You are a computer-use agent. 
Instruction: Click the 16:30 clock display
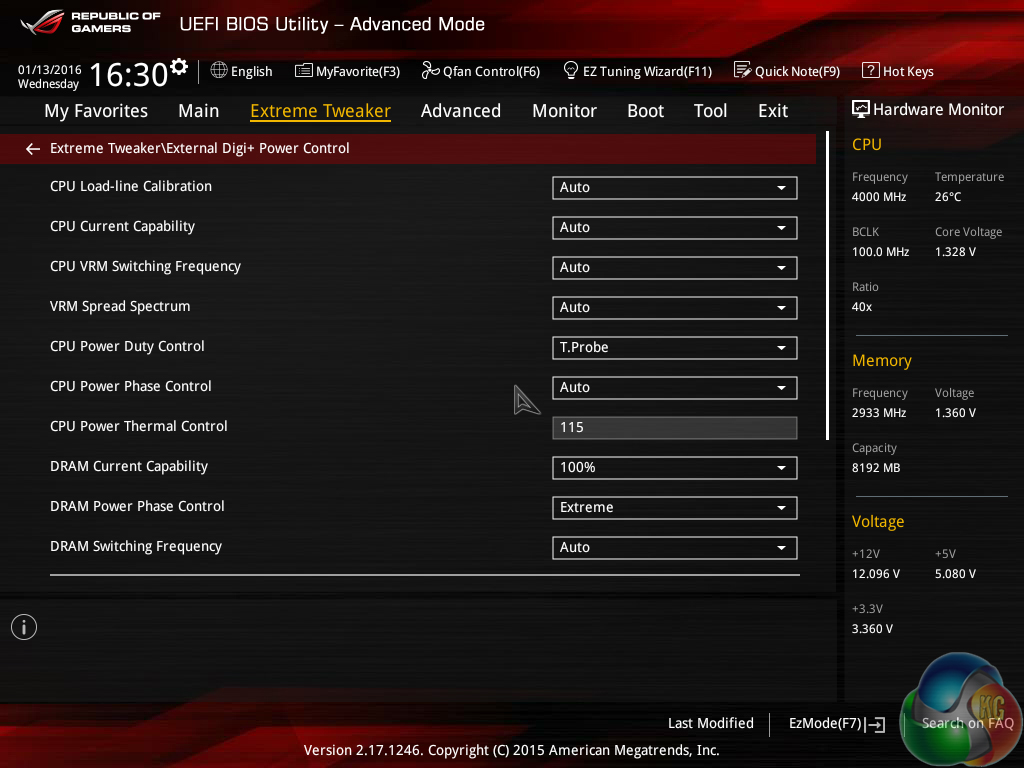(x=129, y=75)
